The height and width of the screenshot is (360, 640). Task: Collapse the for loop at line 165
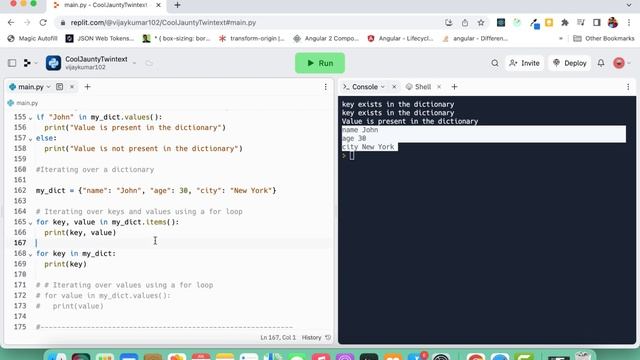coord(31,223)
